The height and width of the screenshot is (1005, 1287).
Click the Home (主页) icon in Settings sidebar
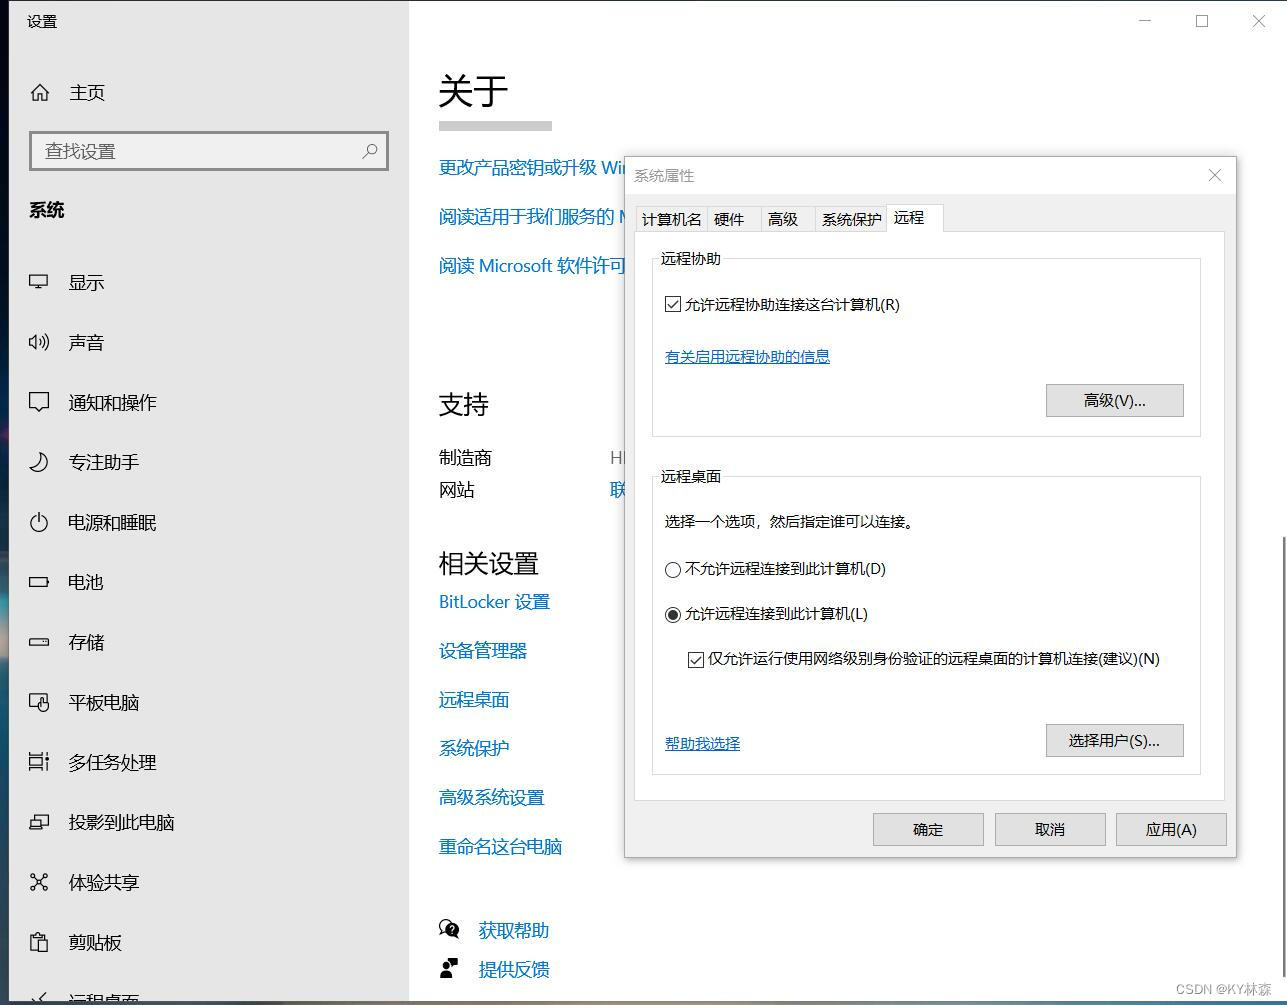(x=40, y=92)
